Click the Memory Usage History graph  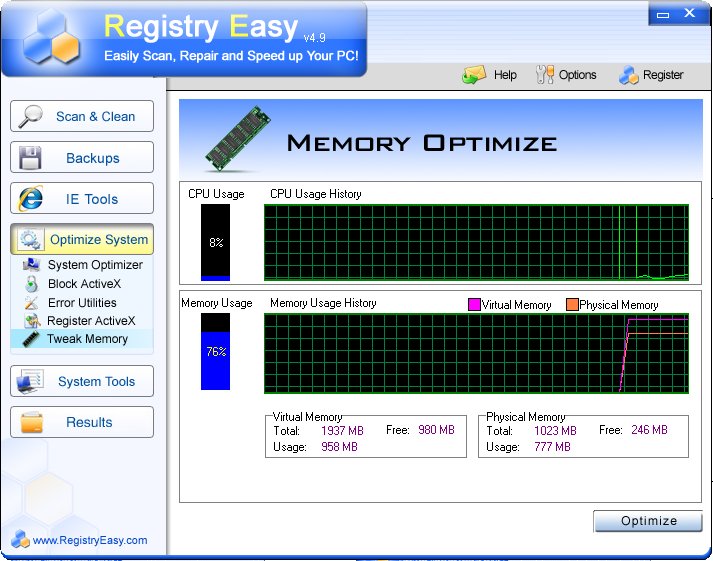pos(477,353)
